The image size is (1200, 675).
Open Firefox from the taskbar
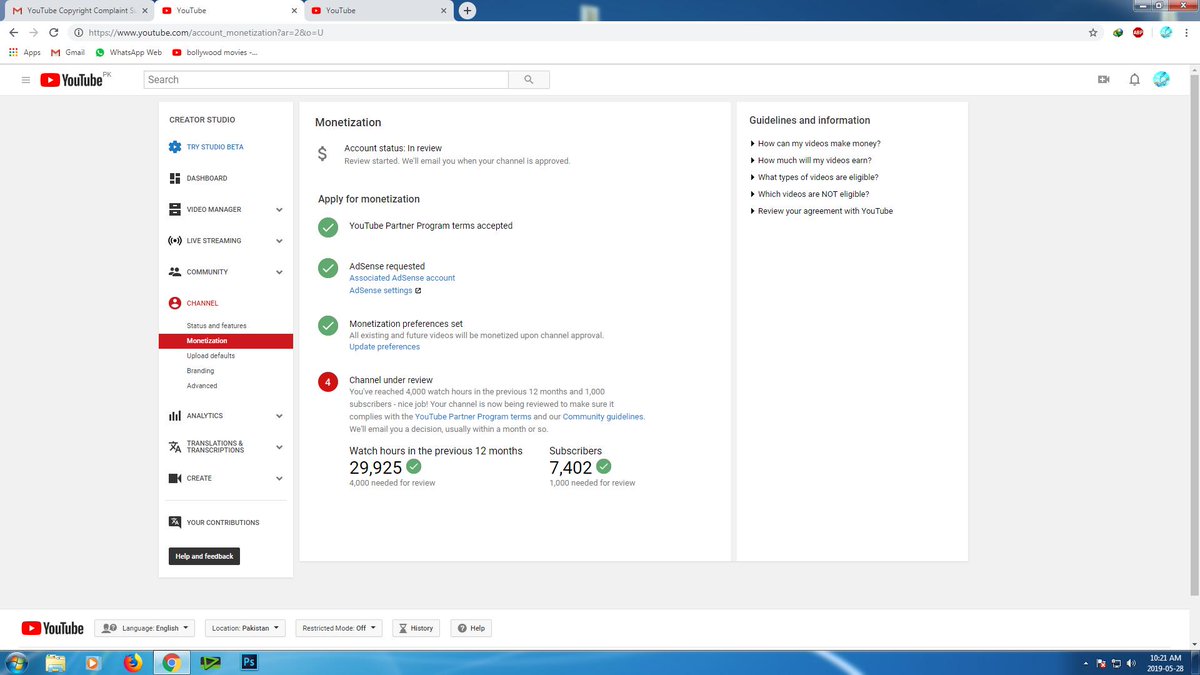pyautogui.click(x=132, y=663)
